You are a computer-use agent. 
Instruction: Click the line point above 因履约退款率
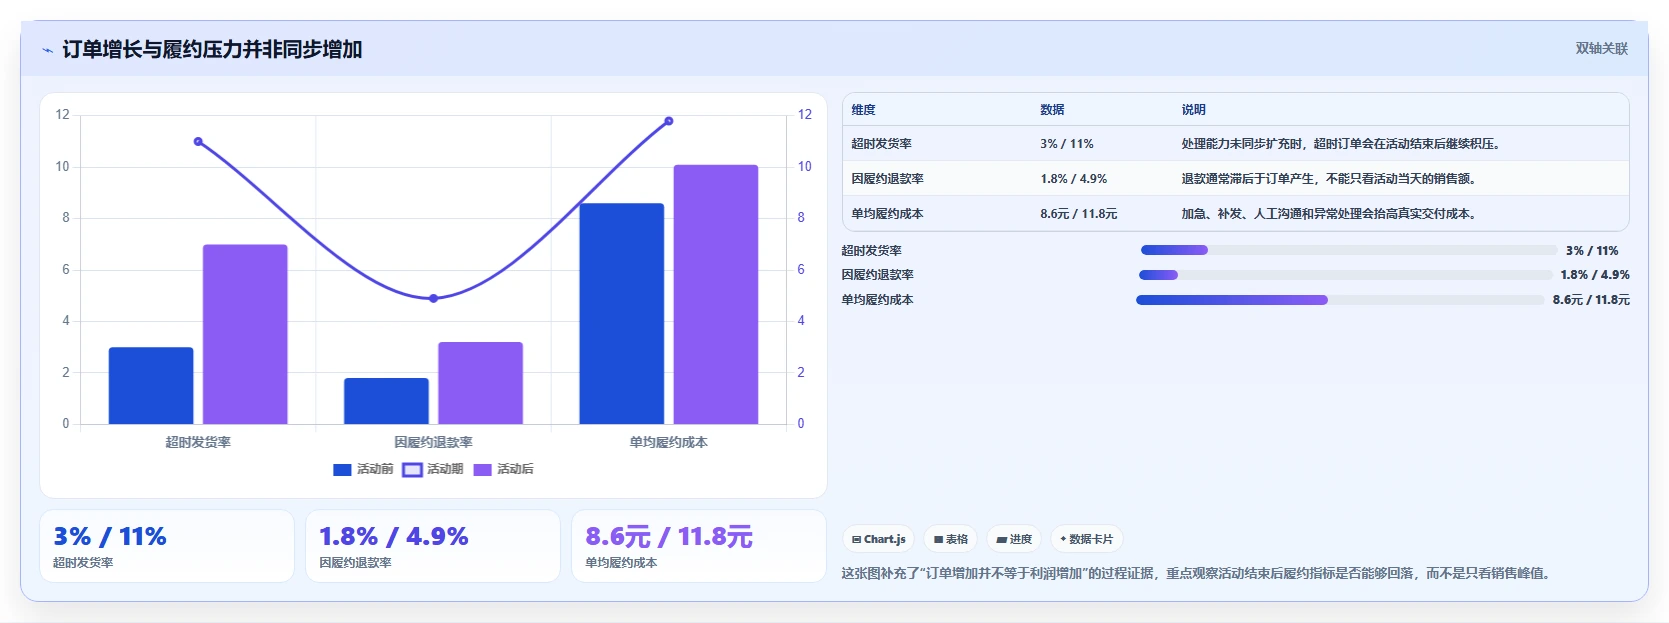click(433, 298)
